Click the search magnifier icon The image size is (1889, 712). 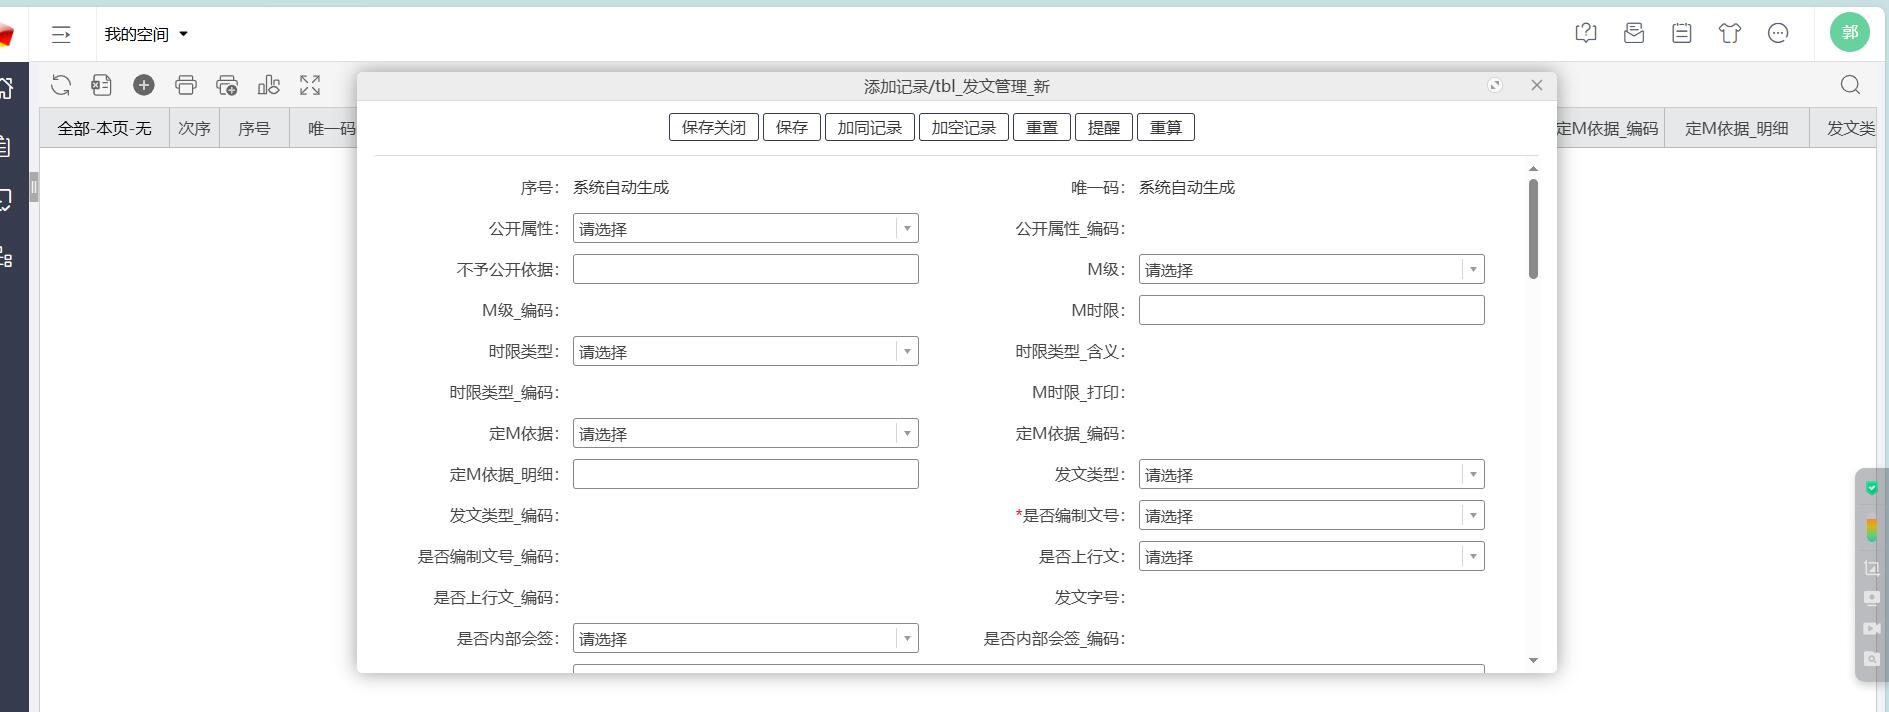tap(1850, 86)
